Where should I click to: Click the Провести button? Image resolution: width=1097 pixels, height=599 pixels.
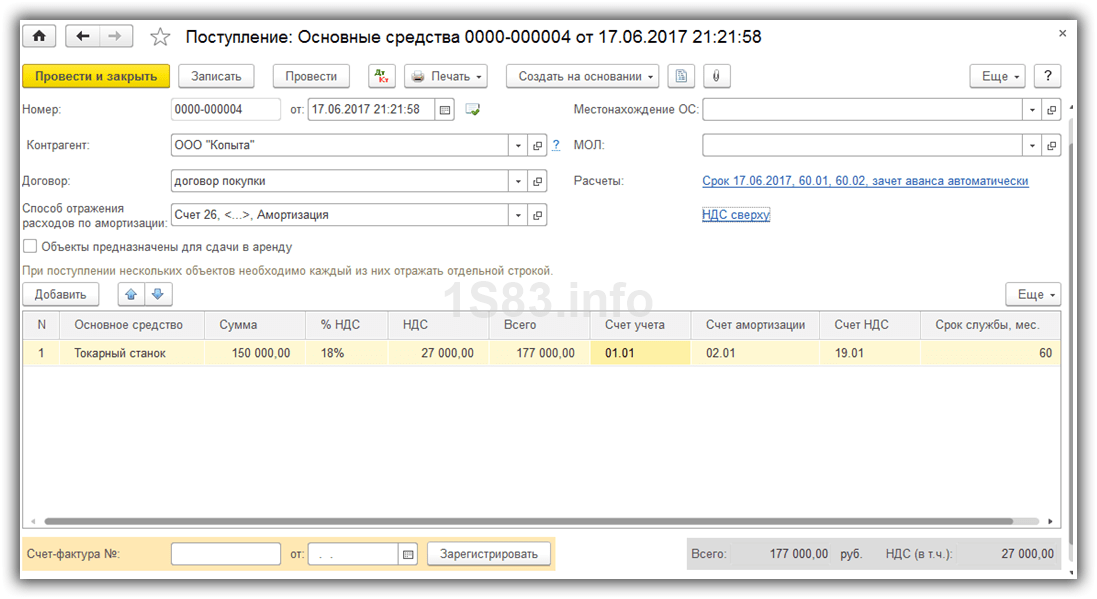[311, 76]
